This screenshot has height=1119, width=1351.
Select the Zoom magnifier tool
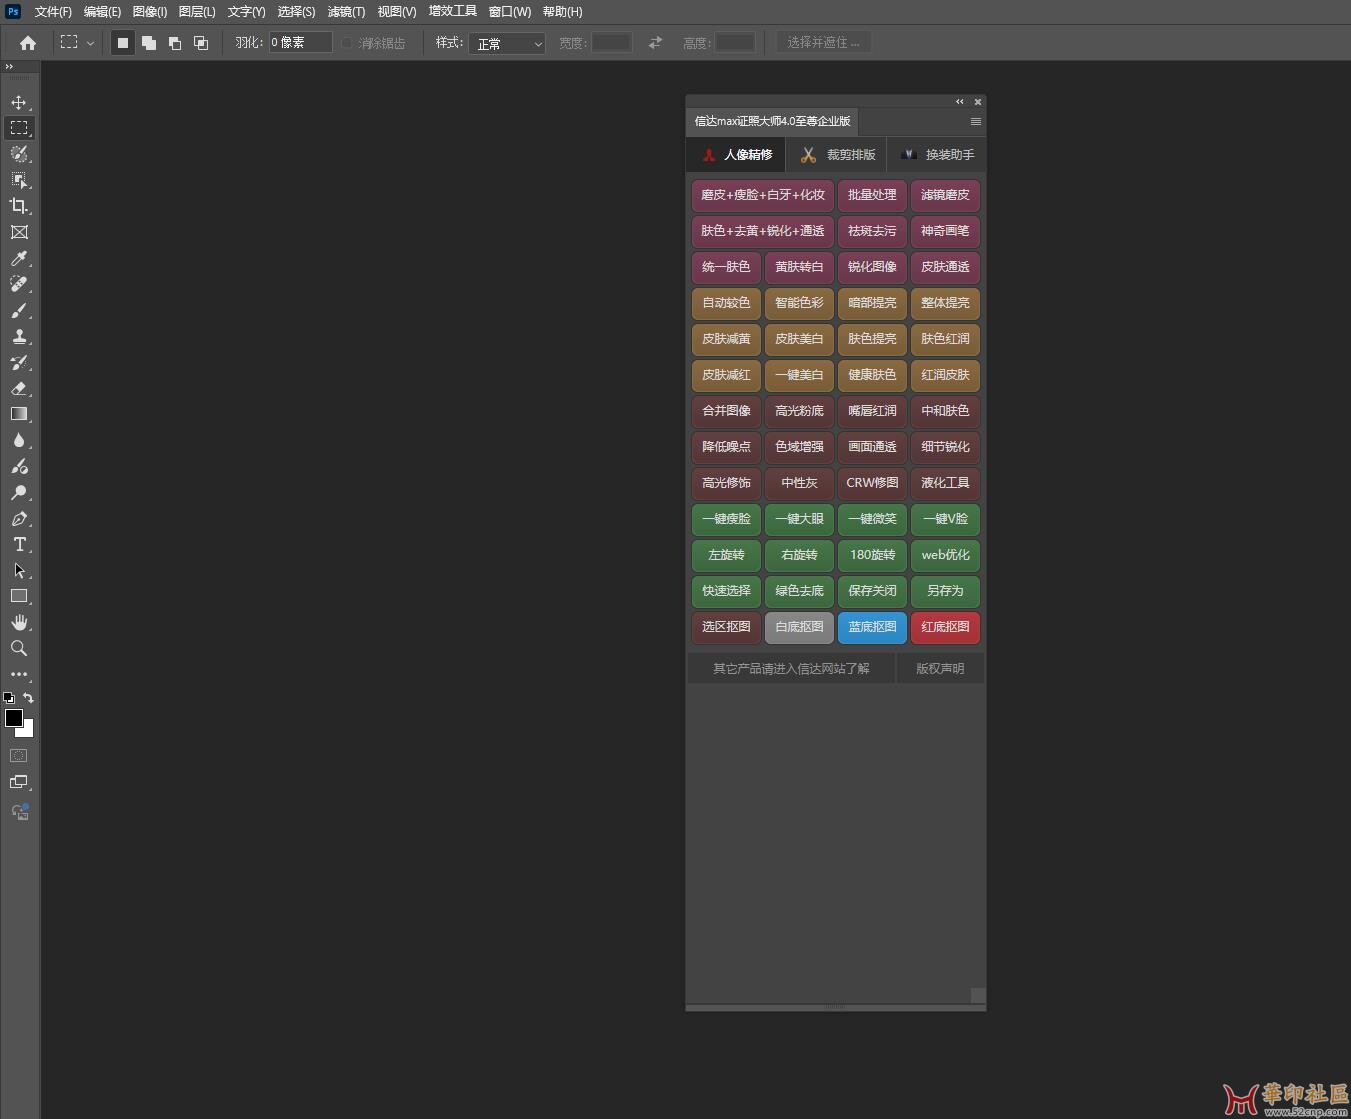19,648
